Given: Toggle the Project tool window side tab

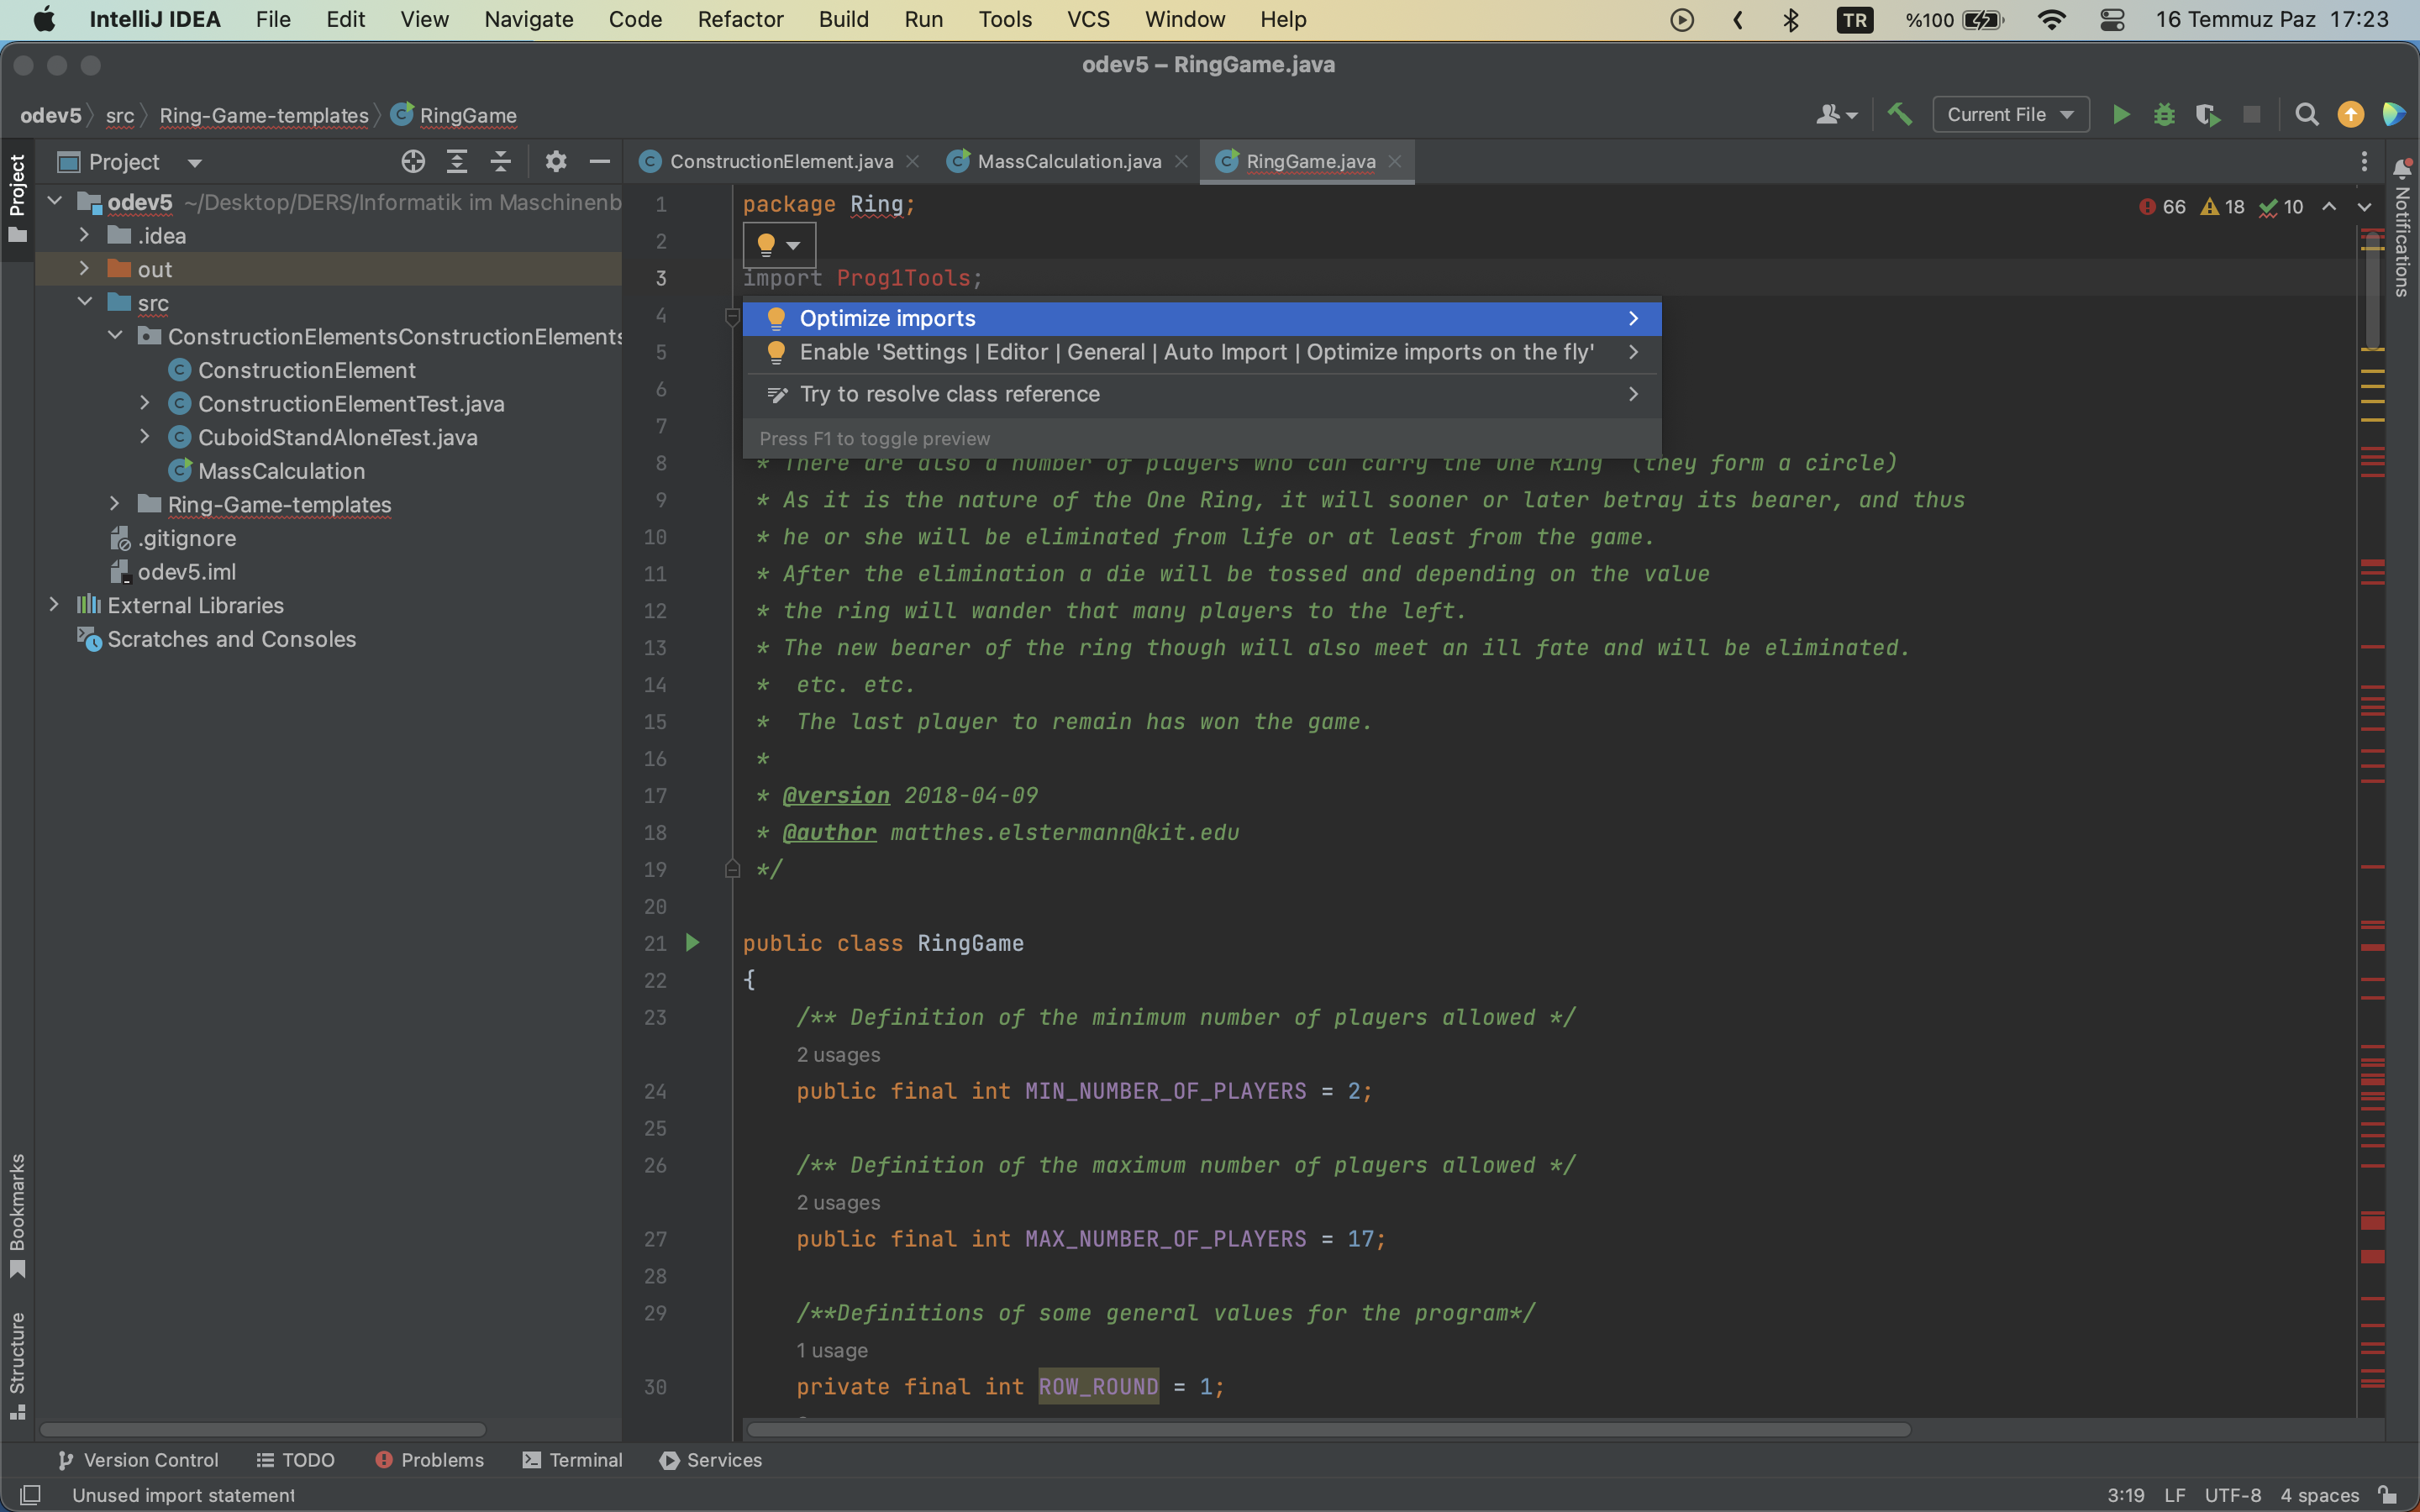Looking at the screenshot, I should point(17,198).
